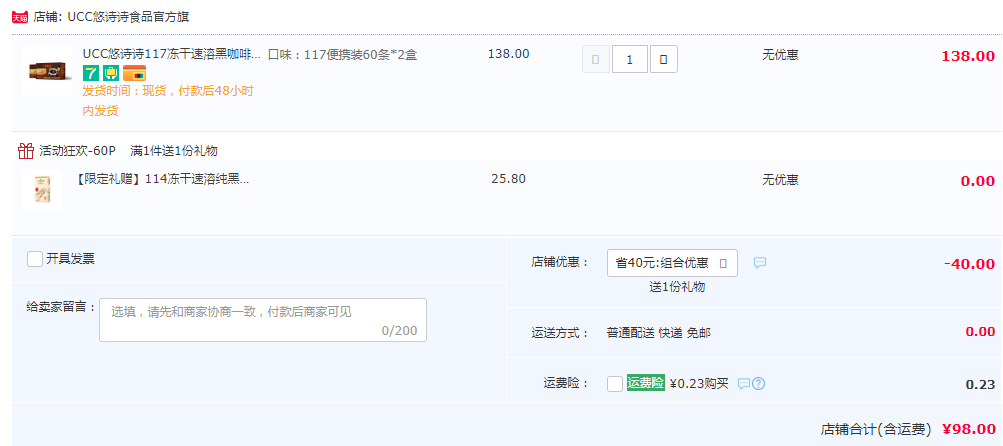Click the 无优惠 text in the gift row
1003x446 pixels.
click(780, 180)
